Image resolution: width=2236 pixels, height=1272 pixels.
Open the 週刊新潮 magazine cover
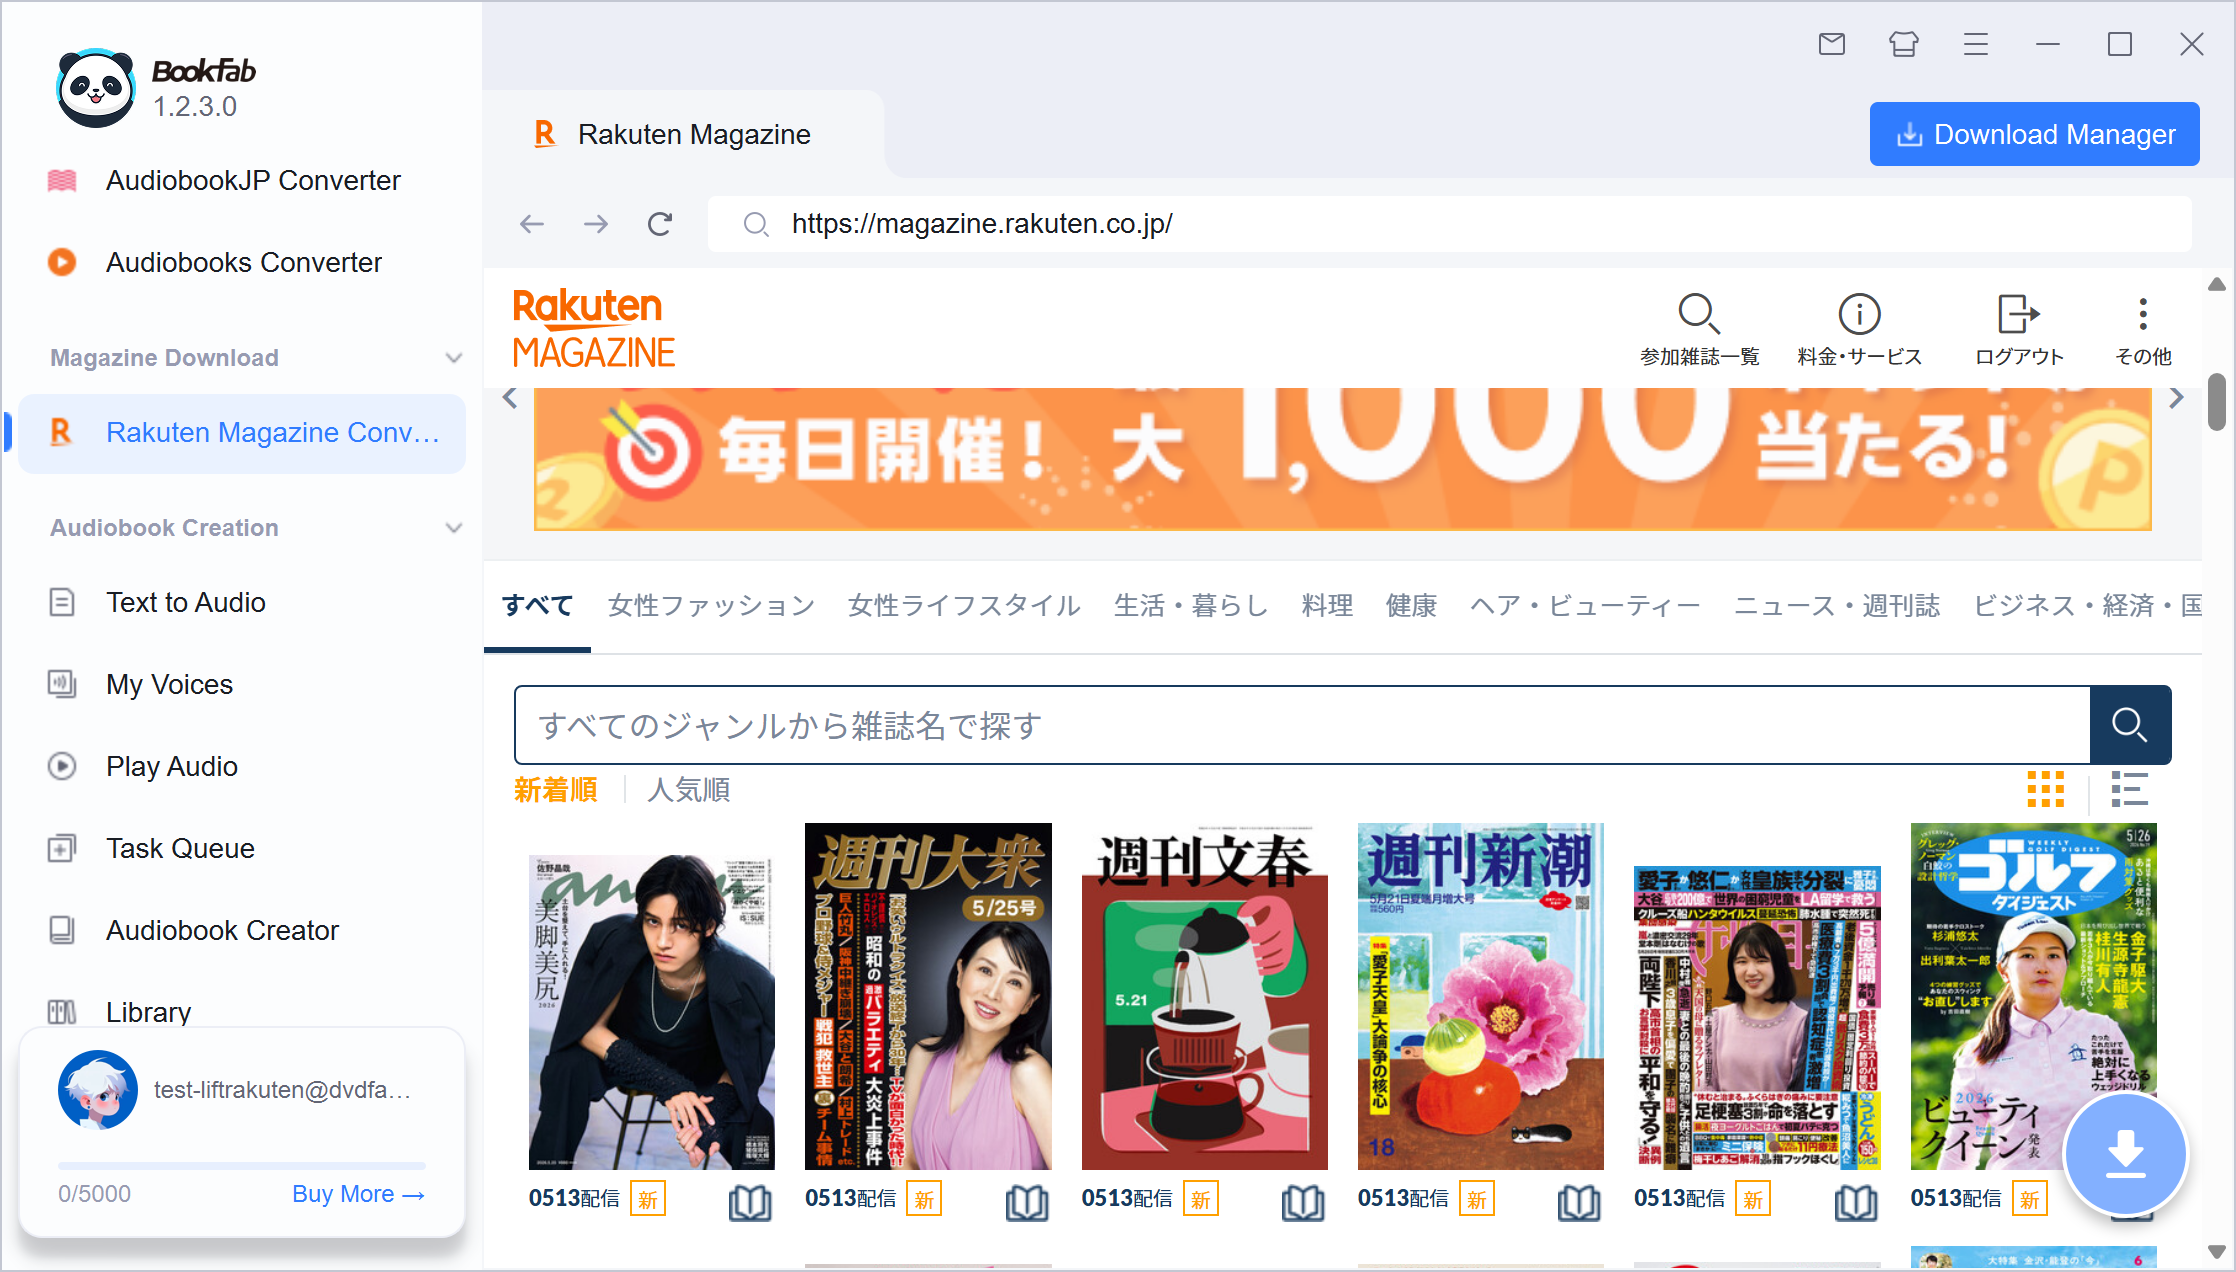click(1481, 997)
